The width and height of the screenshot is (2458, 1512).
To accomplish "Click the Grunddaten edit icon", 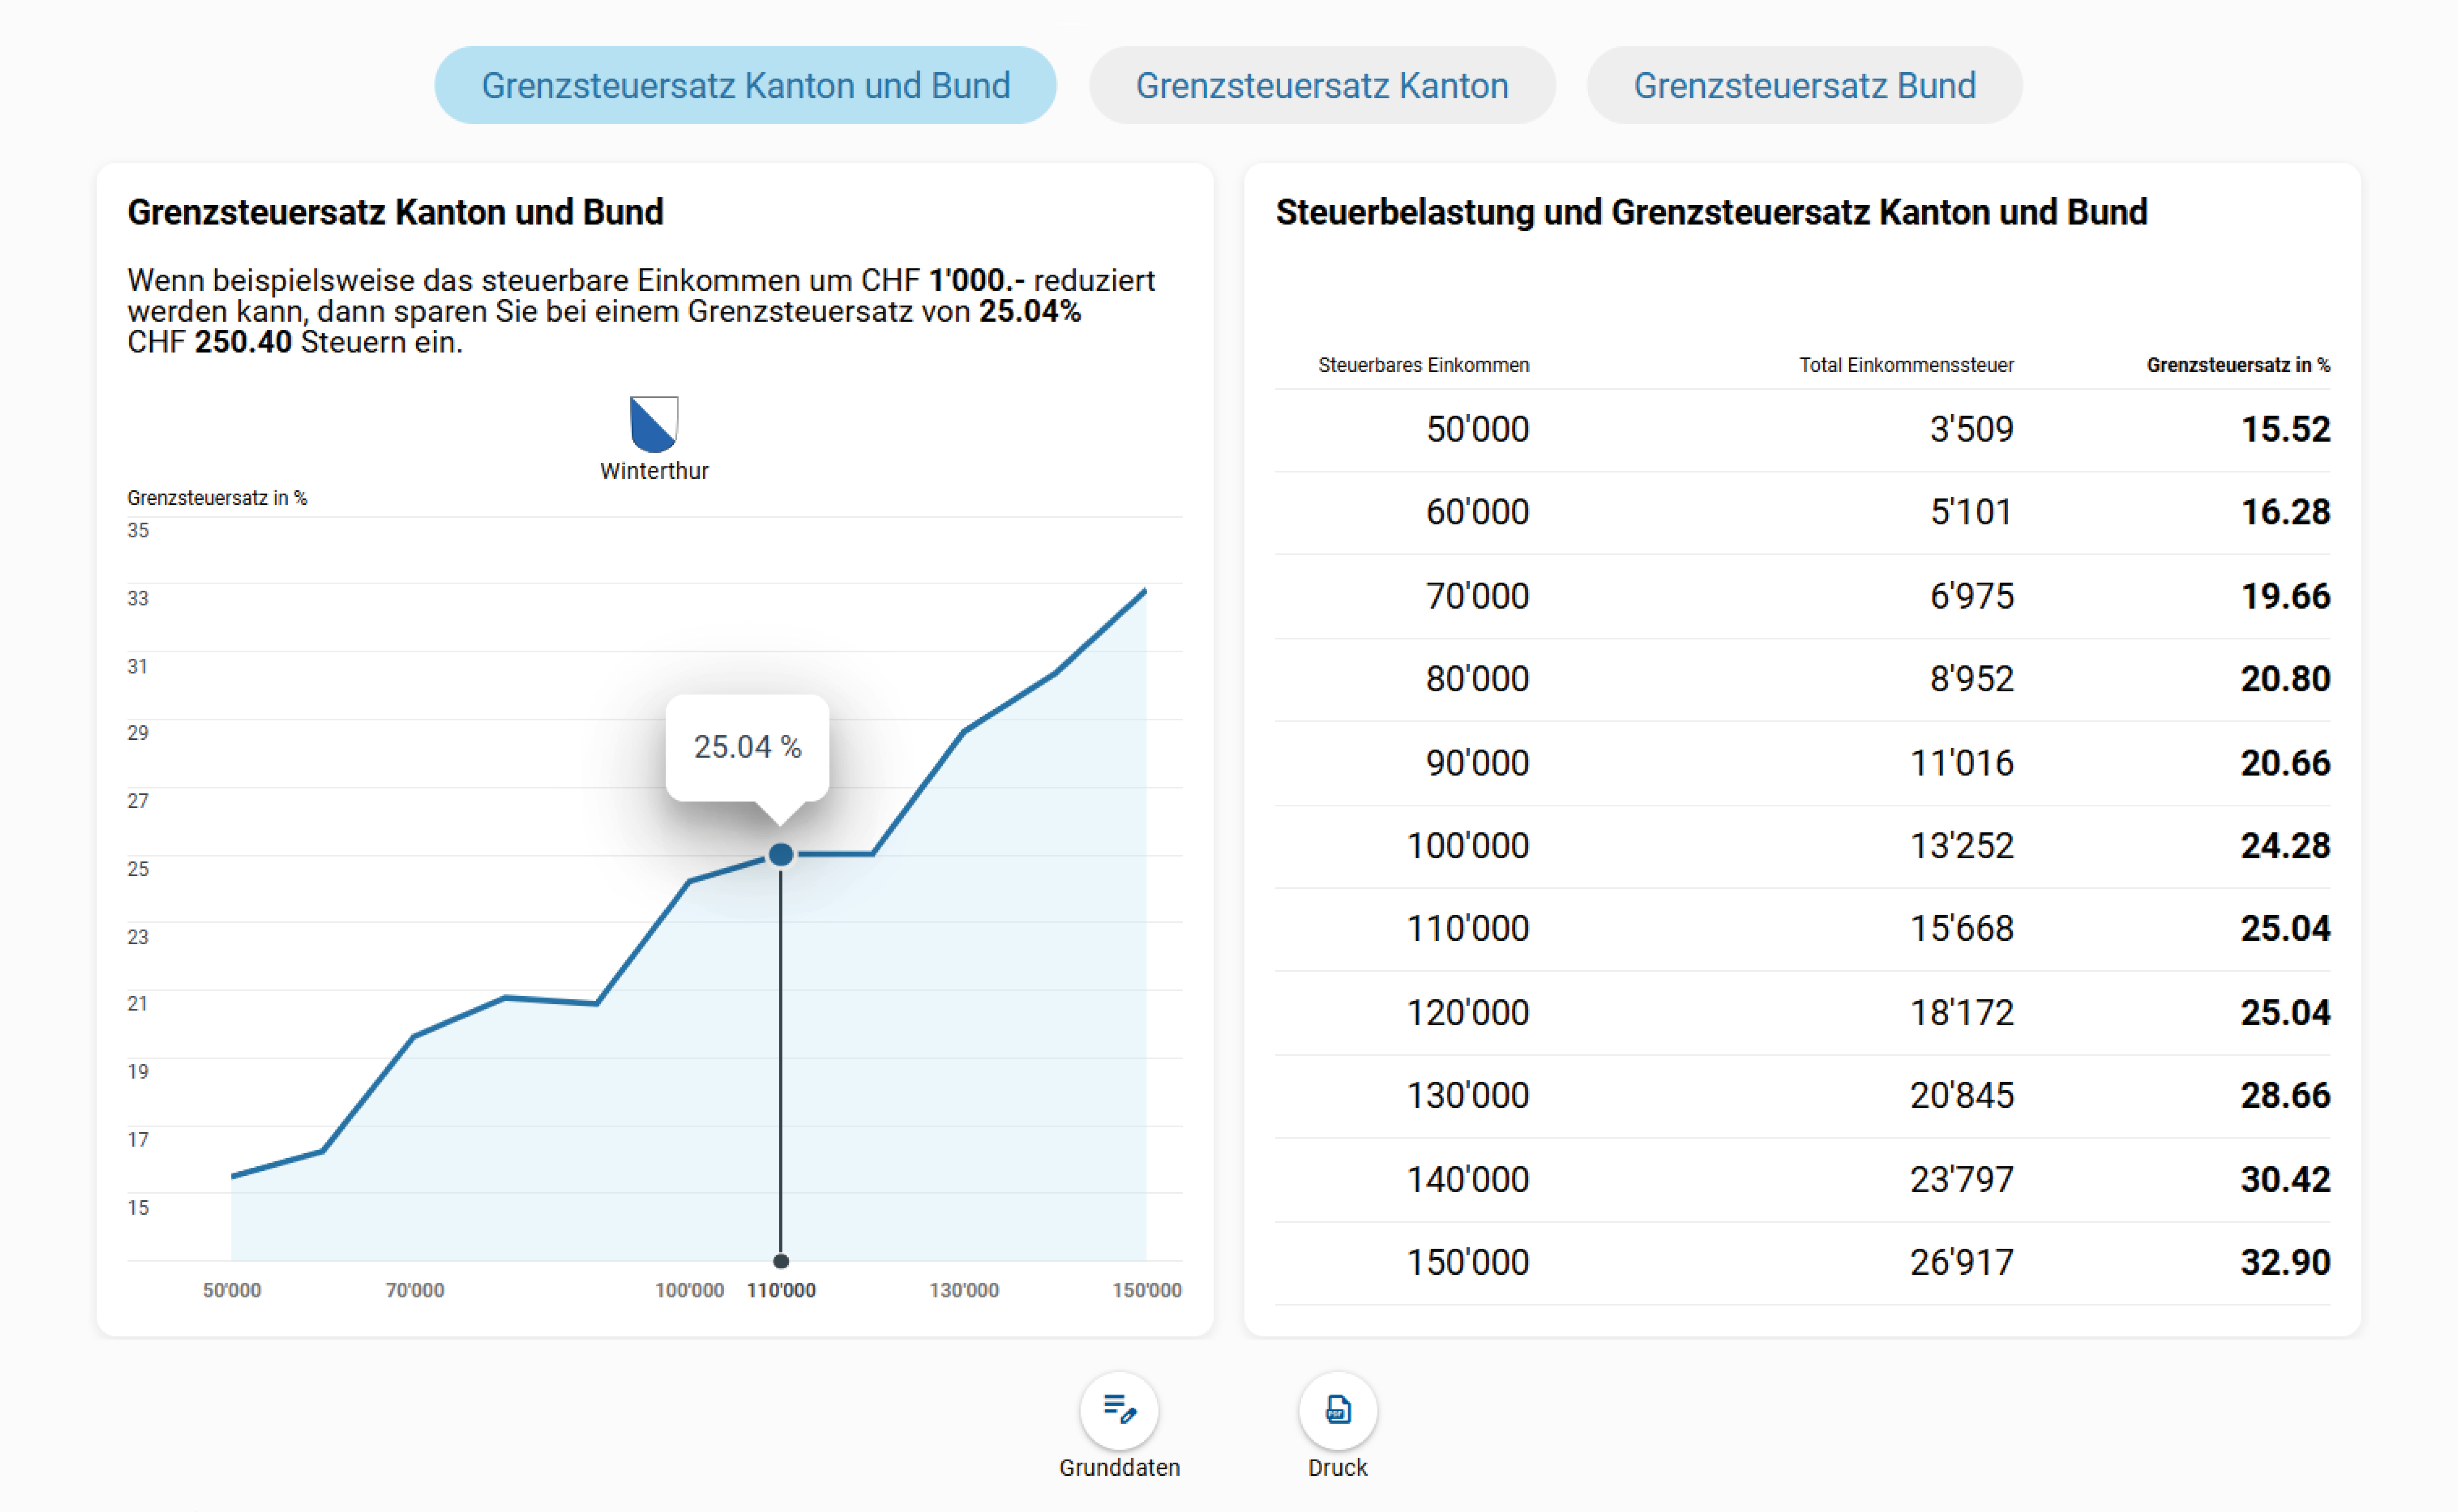I will point(1119,1409).
